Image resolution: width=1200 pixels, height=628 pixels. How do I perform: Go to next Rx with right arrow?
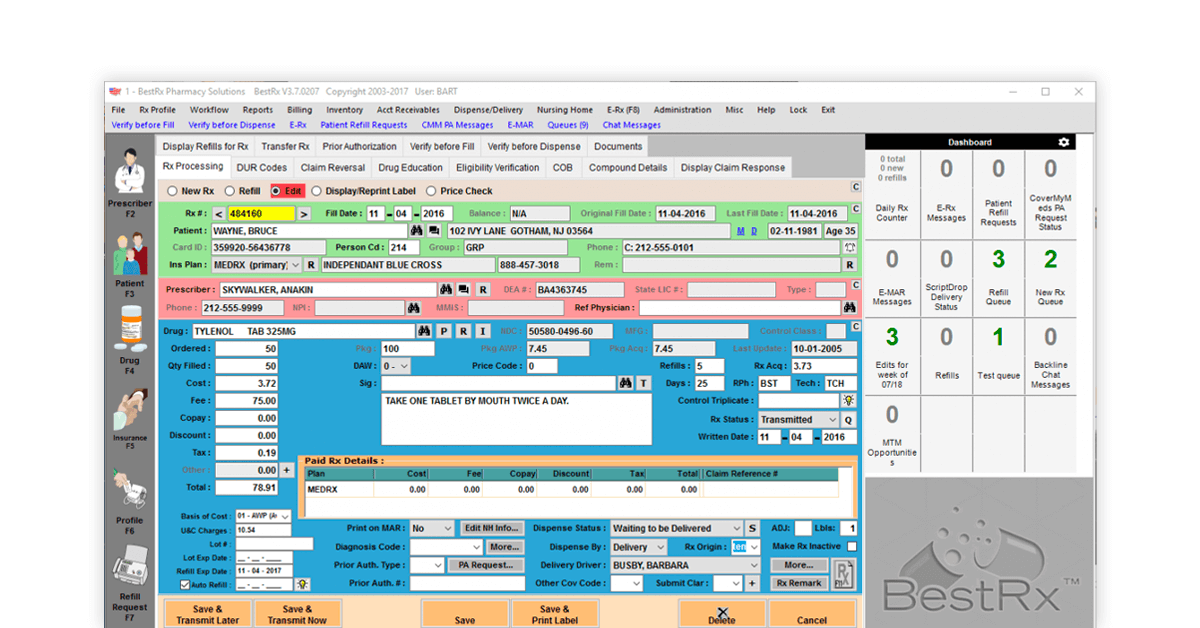(x=304, y=214)
